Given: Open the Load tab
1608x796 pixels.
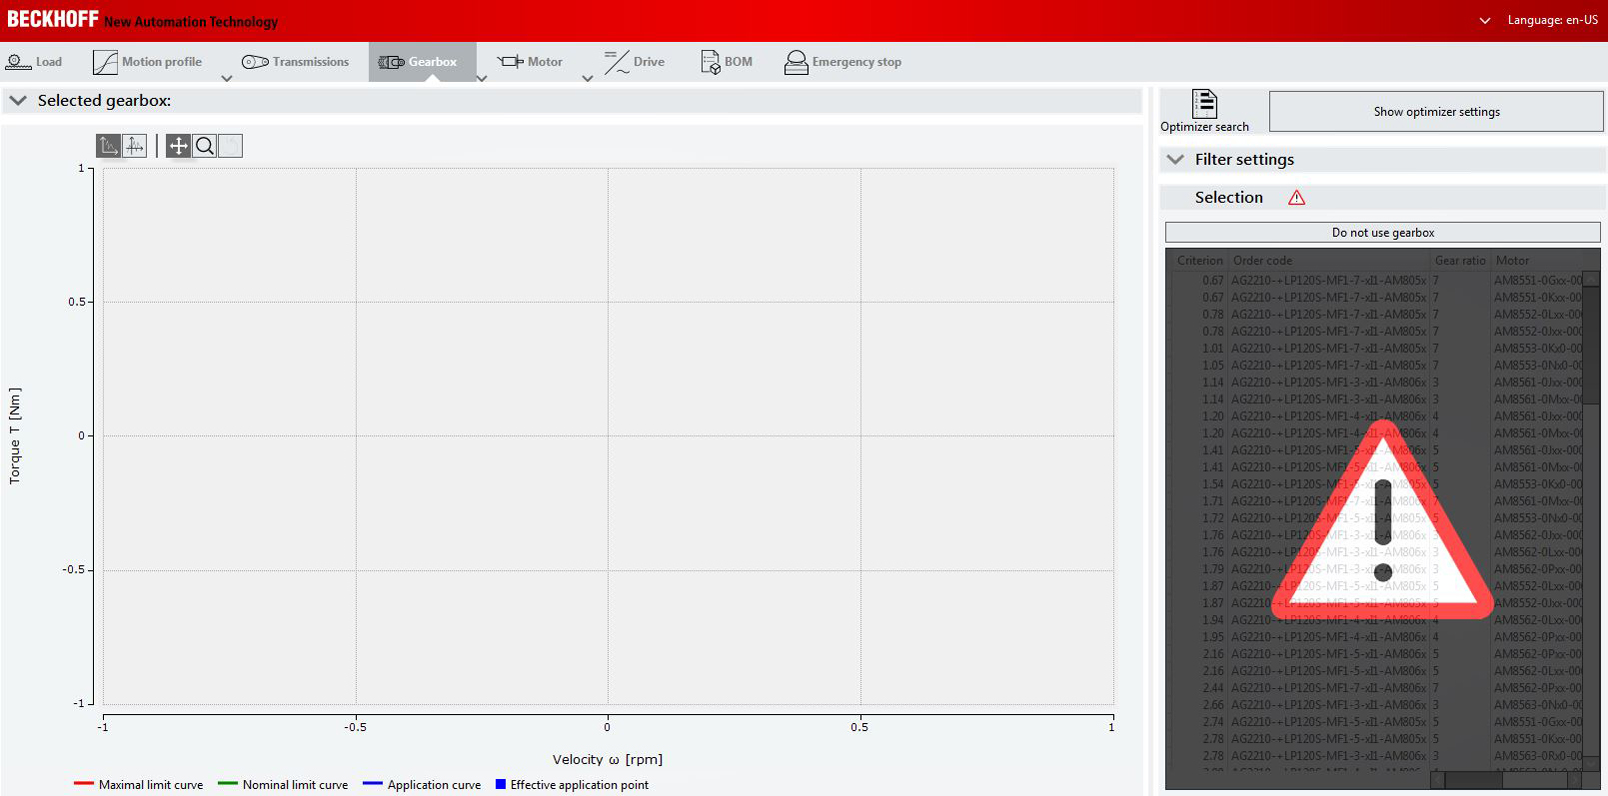Looking at the screenshot, I should pyautogui.click(x=34, y=62).
